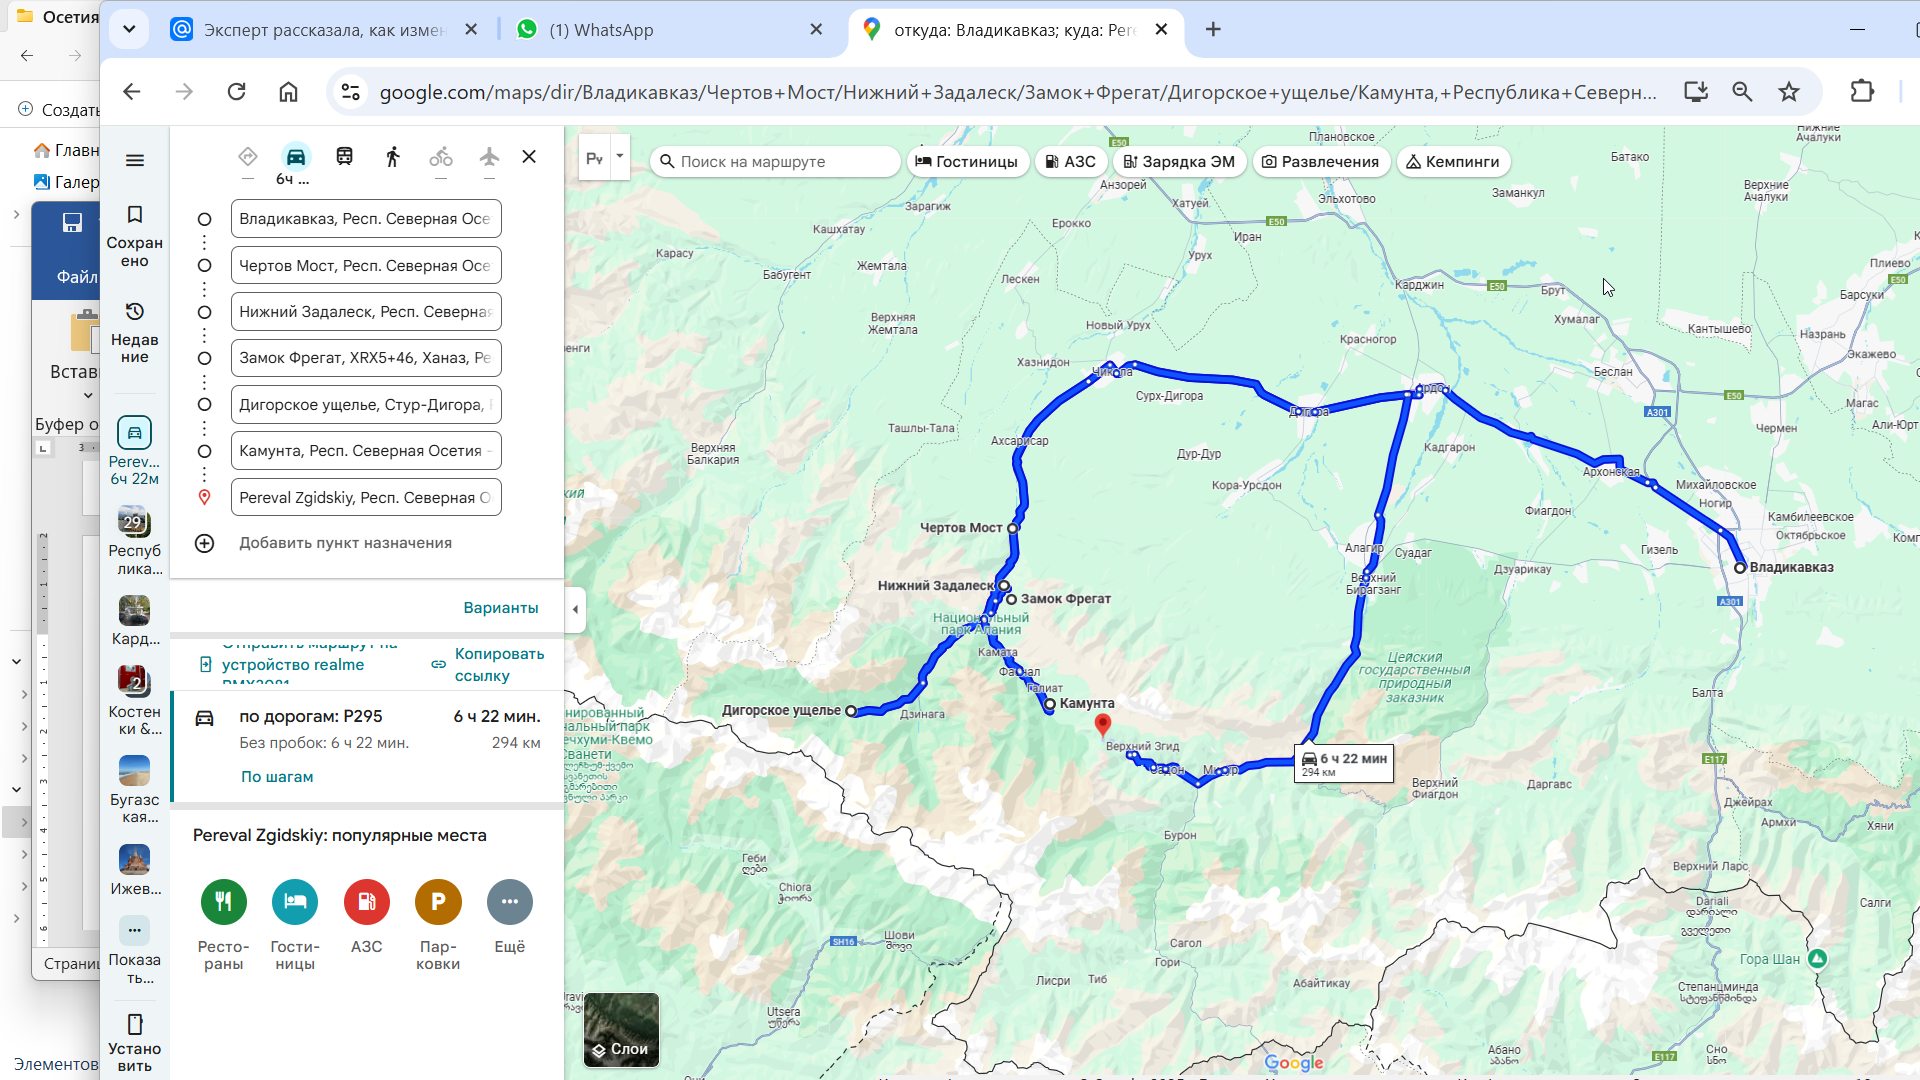Open the Слои map layers thumbnail
Screen dimensions: 1920x1080
[621, 1030]
